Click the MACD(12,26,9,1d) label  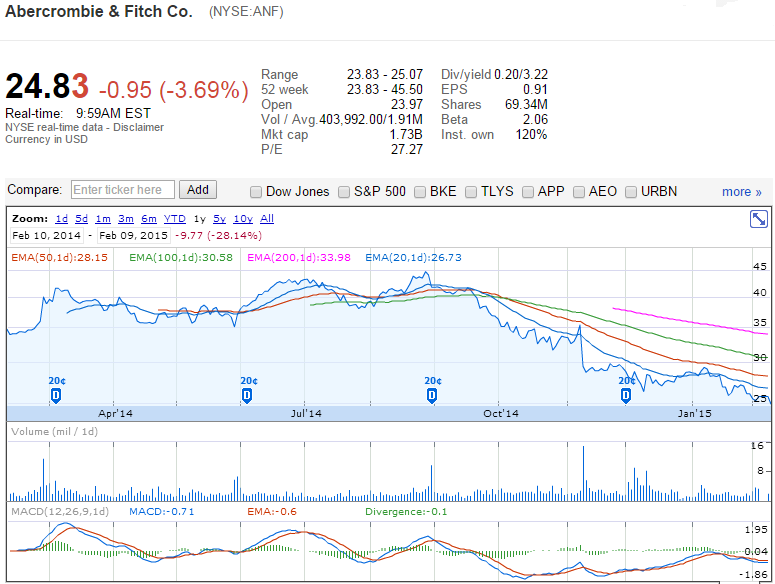pyautogui.click(x=60, y=512)
